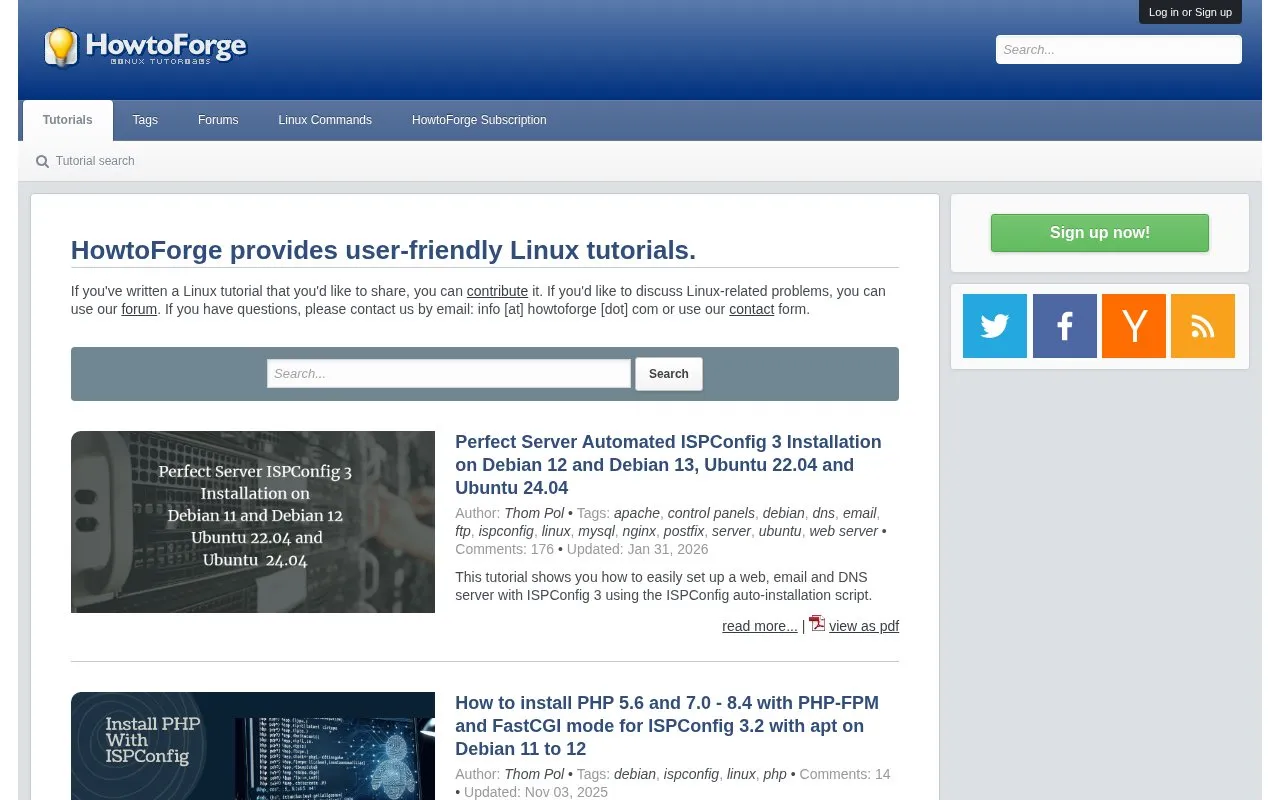This screenshot has height=800, width=1280.
Task: Open the Facebook social icon
Action: click(x=1065, y=326)
